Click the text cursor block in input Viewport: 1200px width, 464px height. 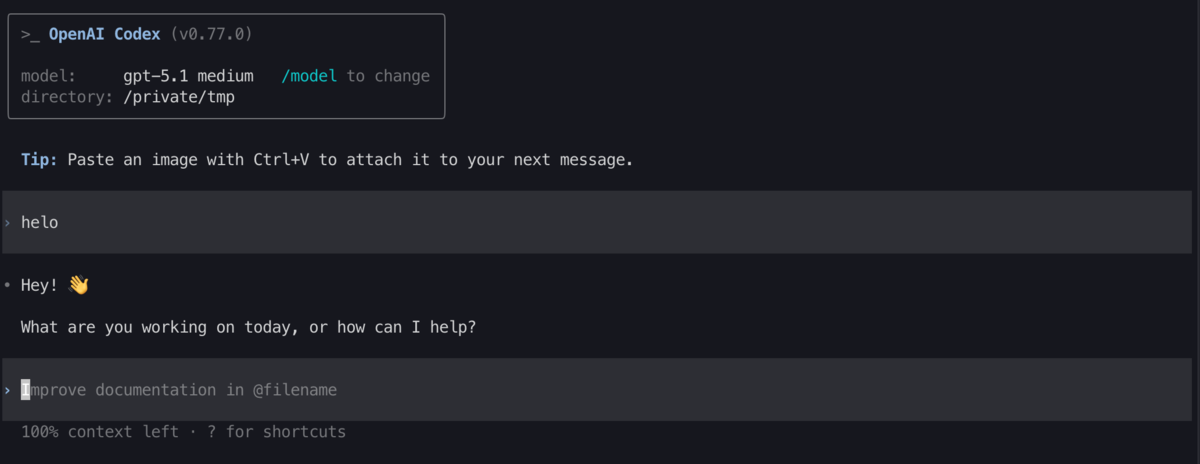coord(26,390)
